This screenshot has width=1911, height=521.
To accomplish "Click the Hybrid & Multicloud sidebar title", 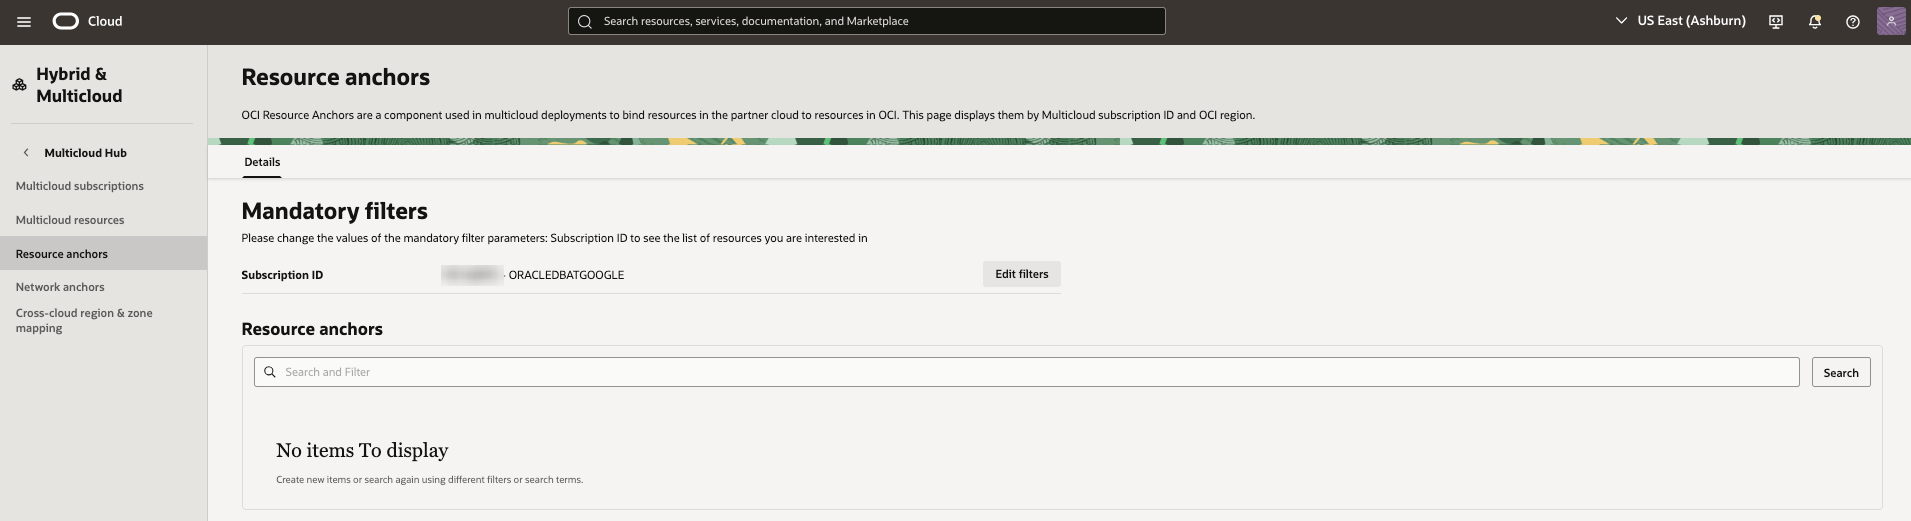I will click(x=79, y=85).
